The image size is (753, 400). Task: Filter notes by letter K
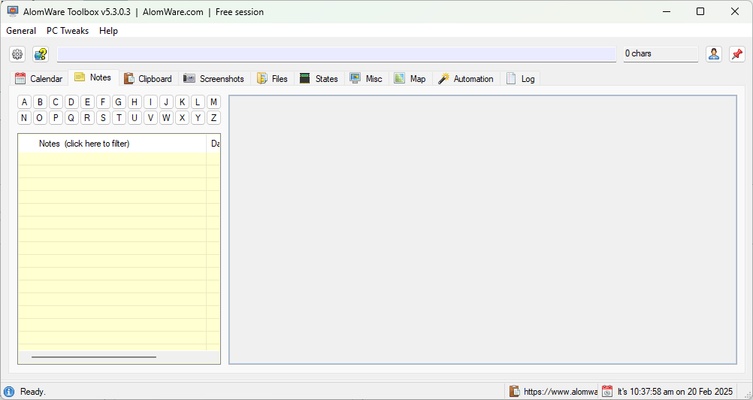[182, 102]
